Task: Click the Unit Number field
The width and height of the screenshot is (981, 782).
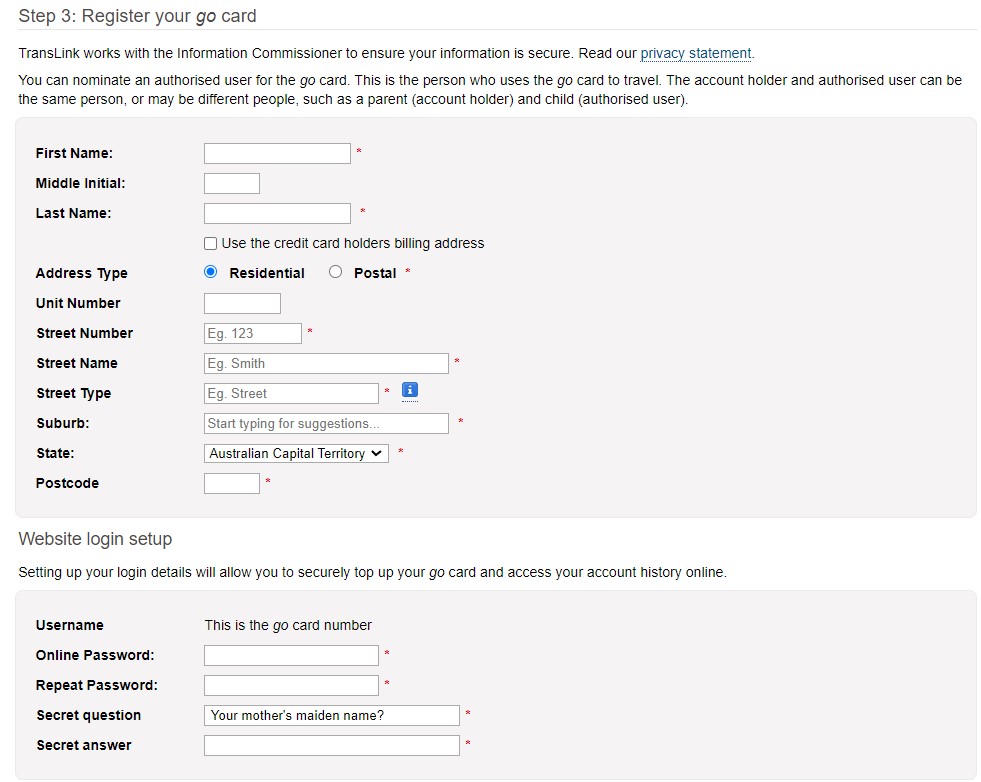Action: pos(242,303)
